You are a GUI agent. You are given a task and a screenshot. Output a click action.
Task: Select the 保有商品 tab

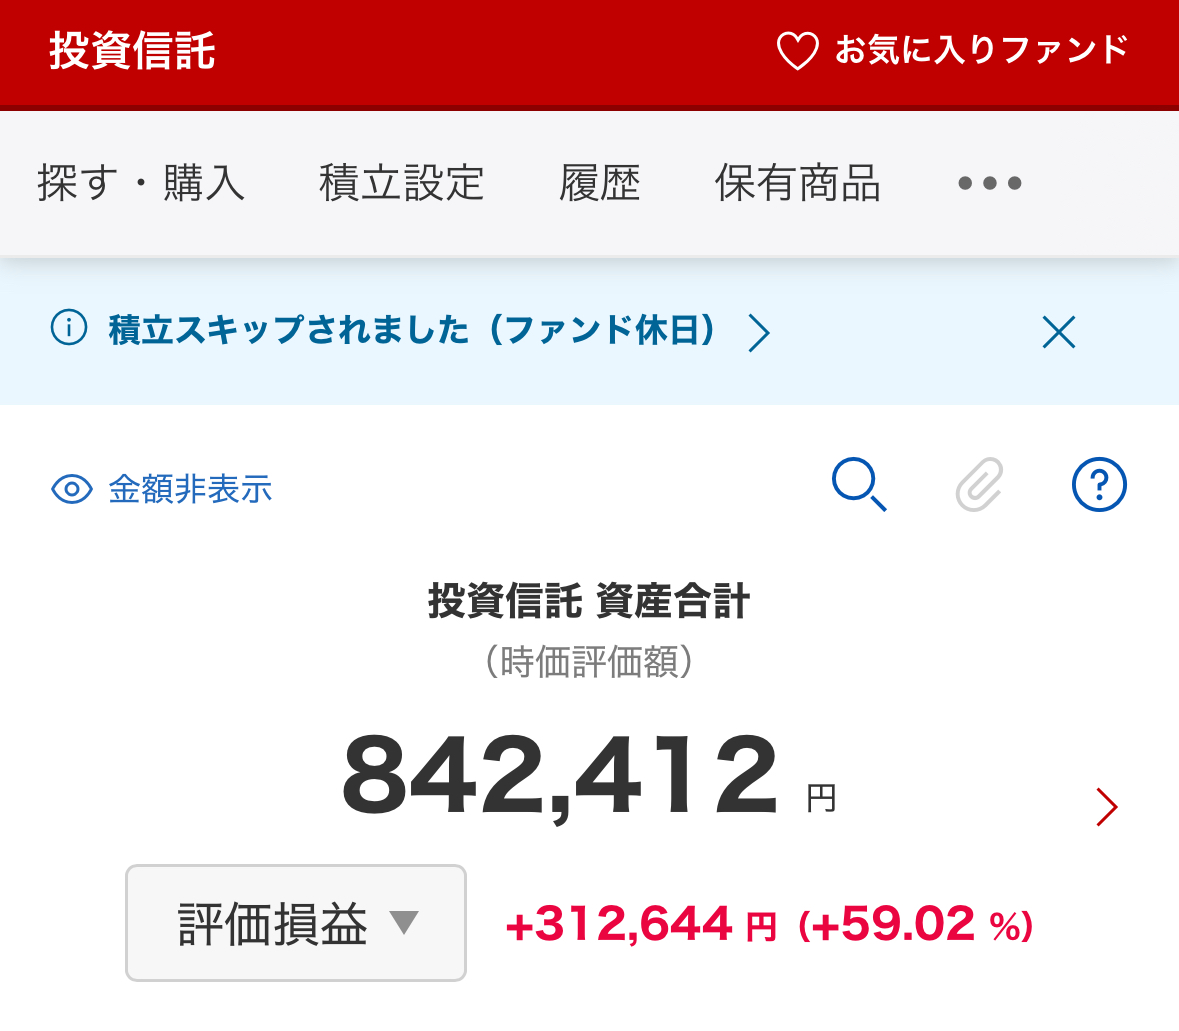click(797, 184)
